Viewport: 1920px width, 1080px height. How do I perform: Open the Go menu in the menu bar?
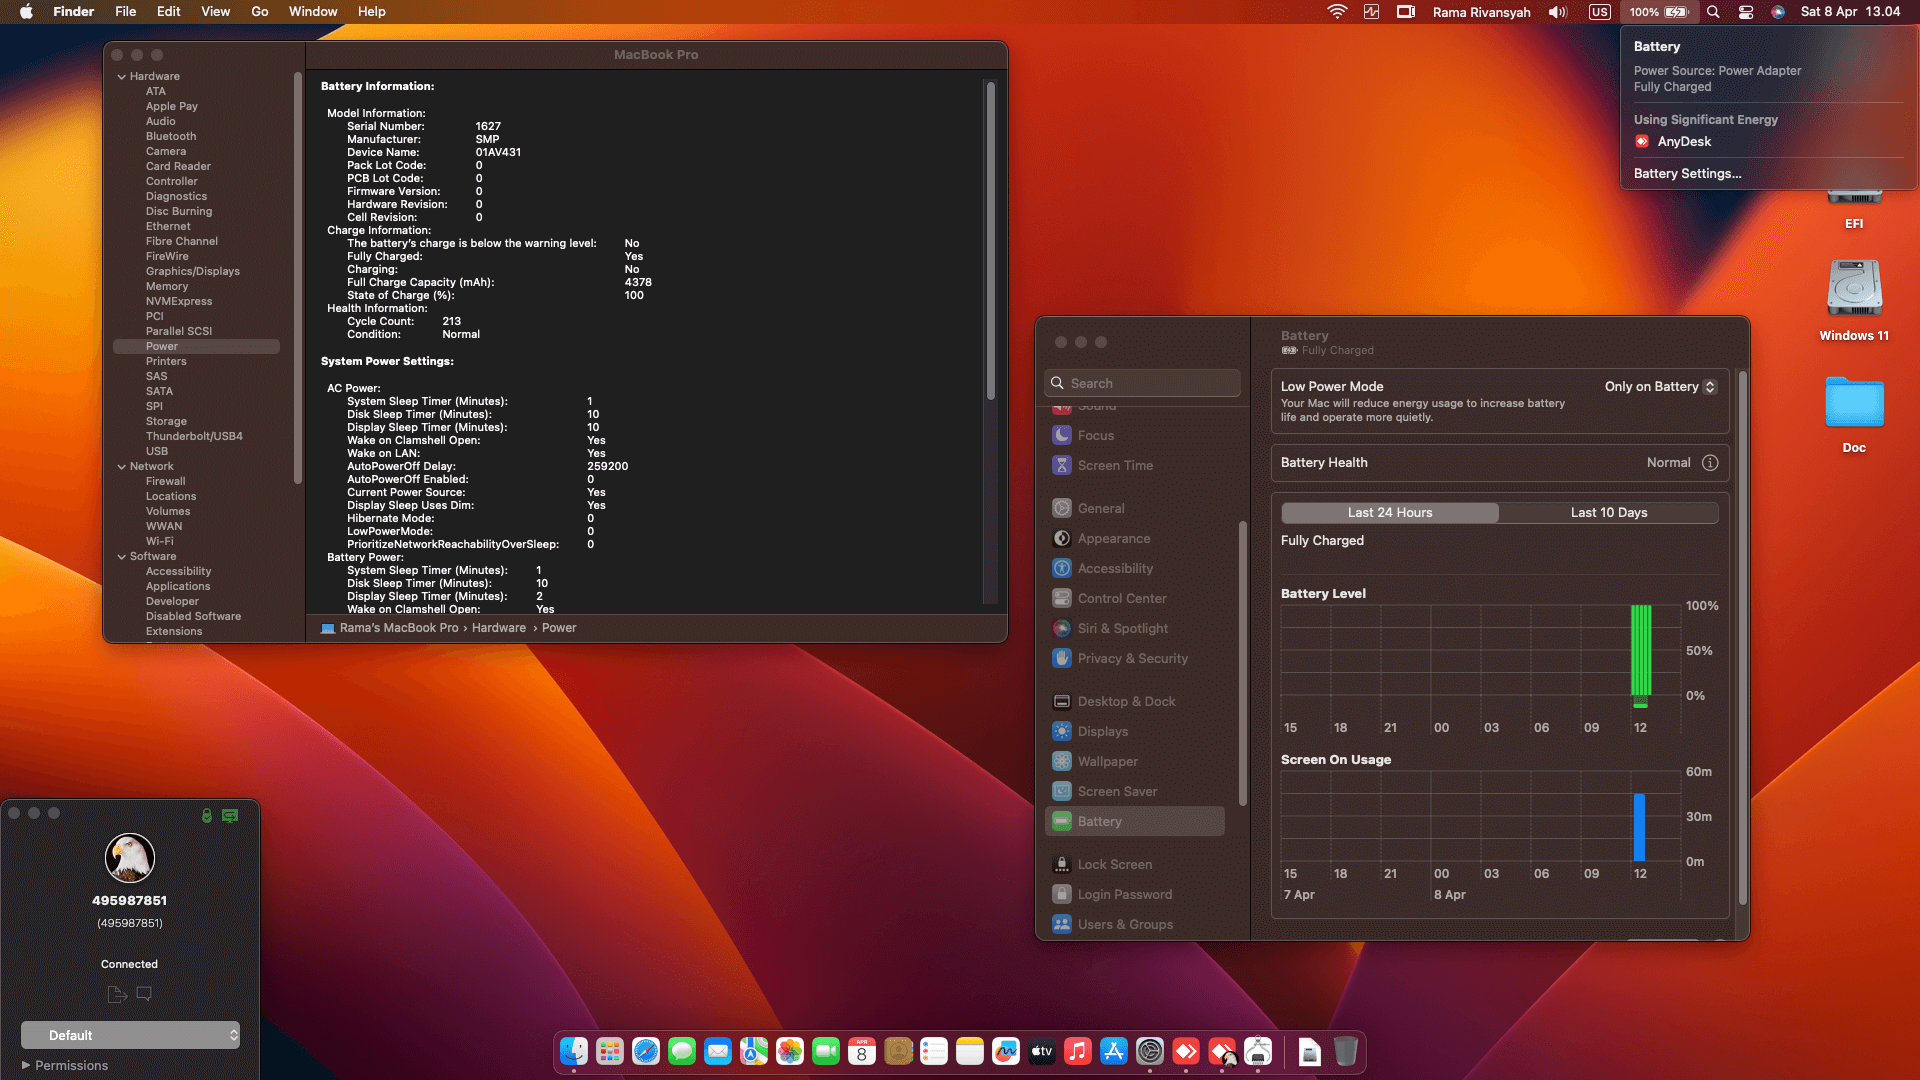(x=259, y=11)
